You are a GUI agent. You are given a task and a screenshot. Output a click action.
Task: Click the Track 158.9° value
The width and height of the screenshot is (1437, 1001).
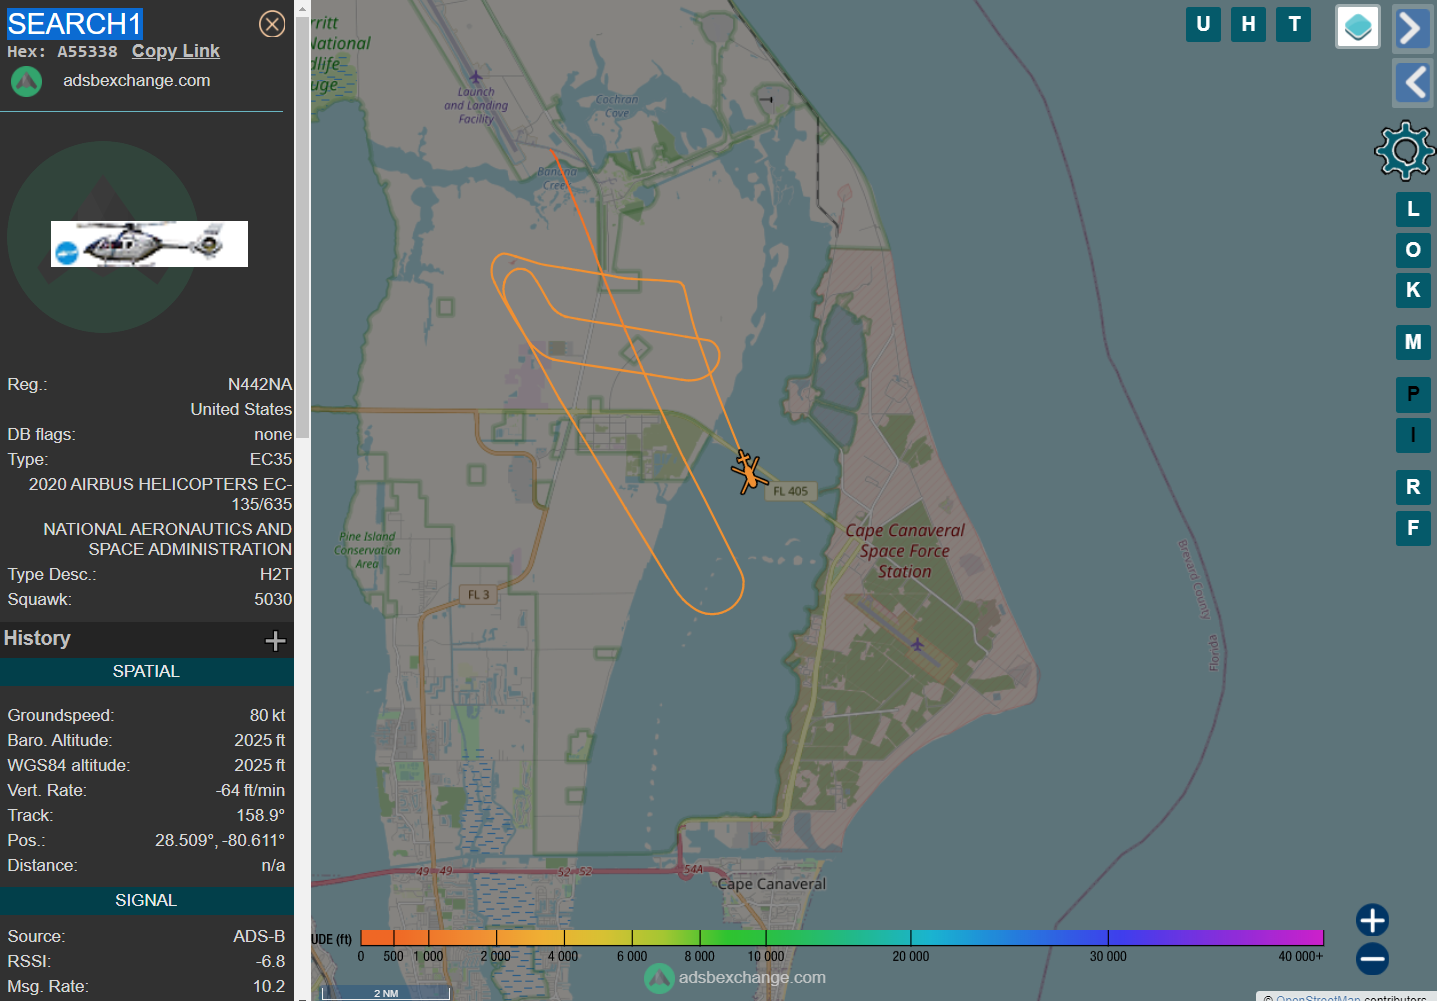[261, 815]
